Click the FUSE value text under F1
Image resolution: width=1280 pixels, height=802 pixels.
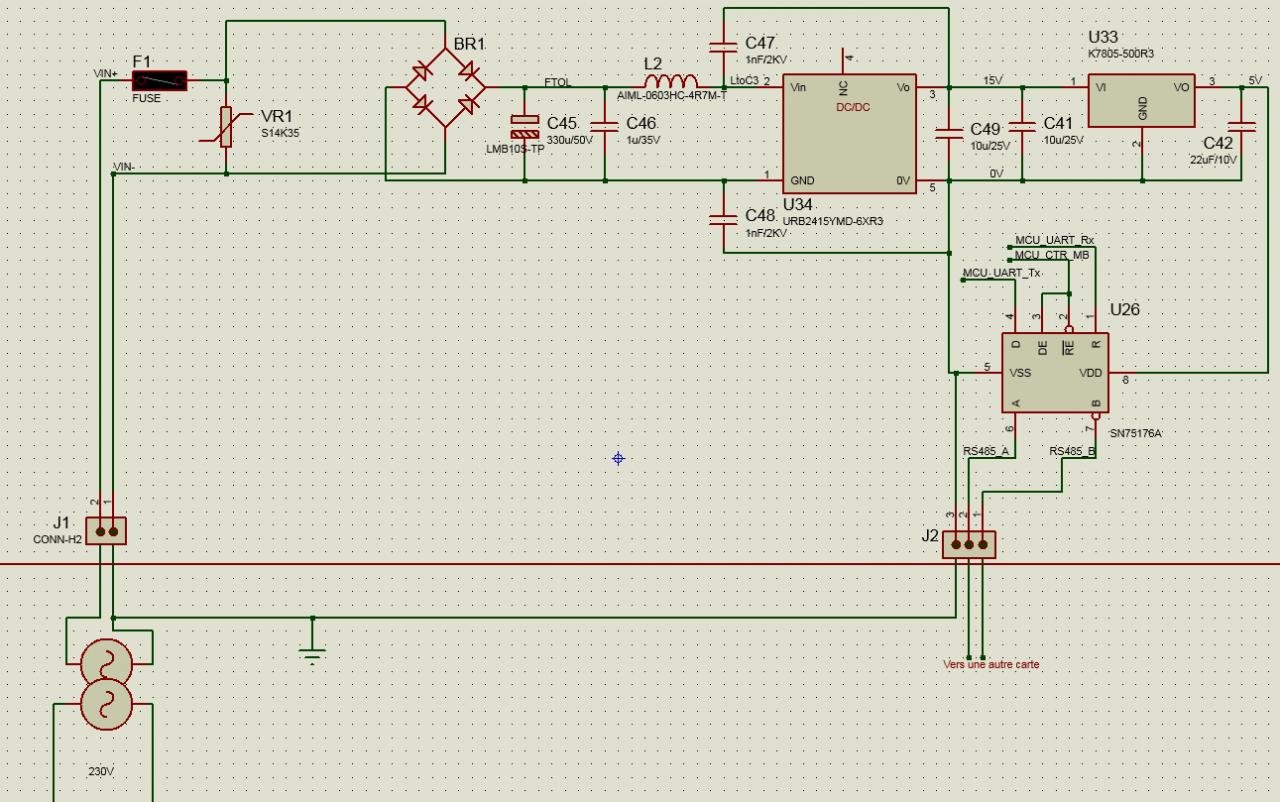(x=146, y=99)
